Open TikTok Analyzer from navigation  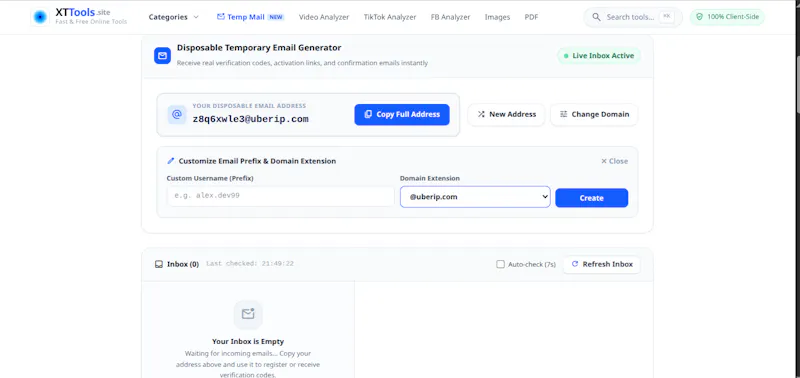(390, 17)
